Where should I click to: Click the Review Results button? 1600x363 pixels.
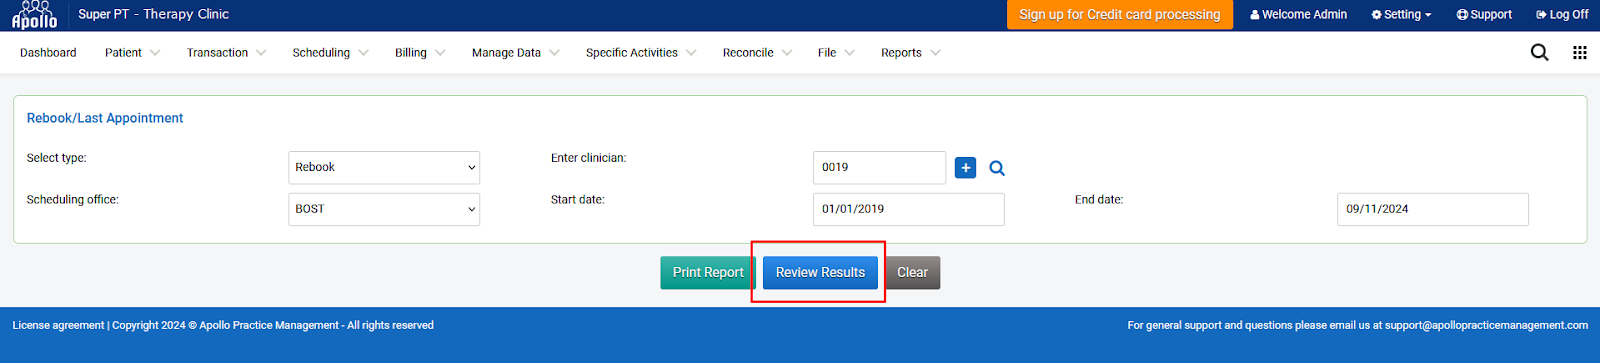click(x=820, y=273)
